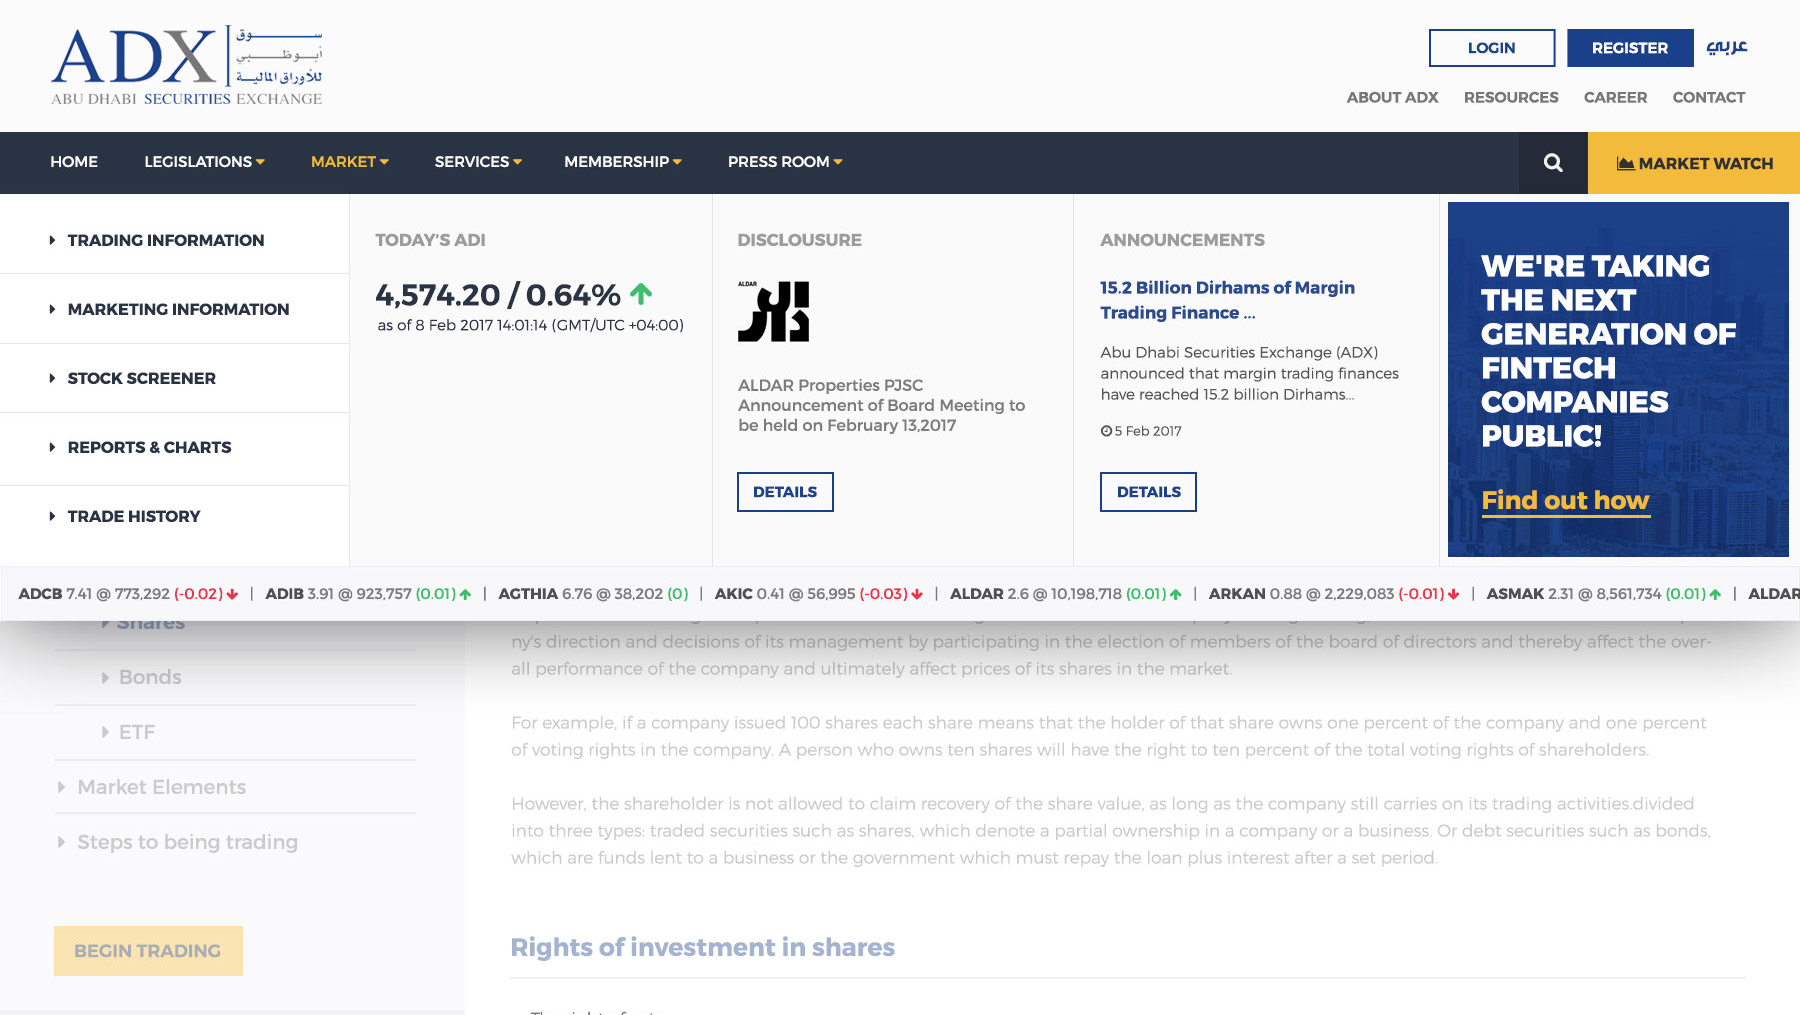This screenshot has width=1800, height=1015.
Task: Expand the Stock Screener section
Action: point(141,378)
